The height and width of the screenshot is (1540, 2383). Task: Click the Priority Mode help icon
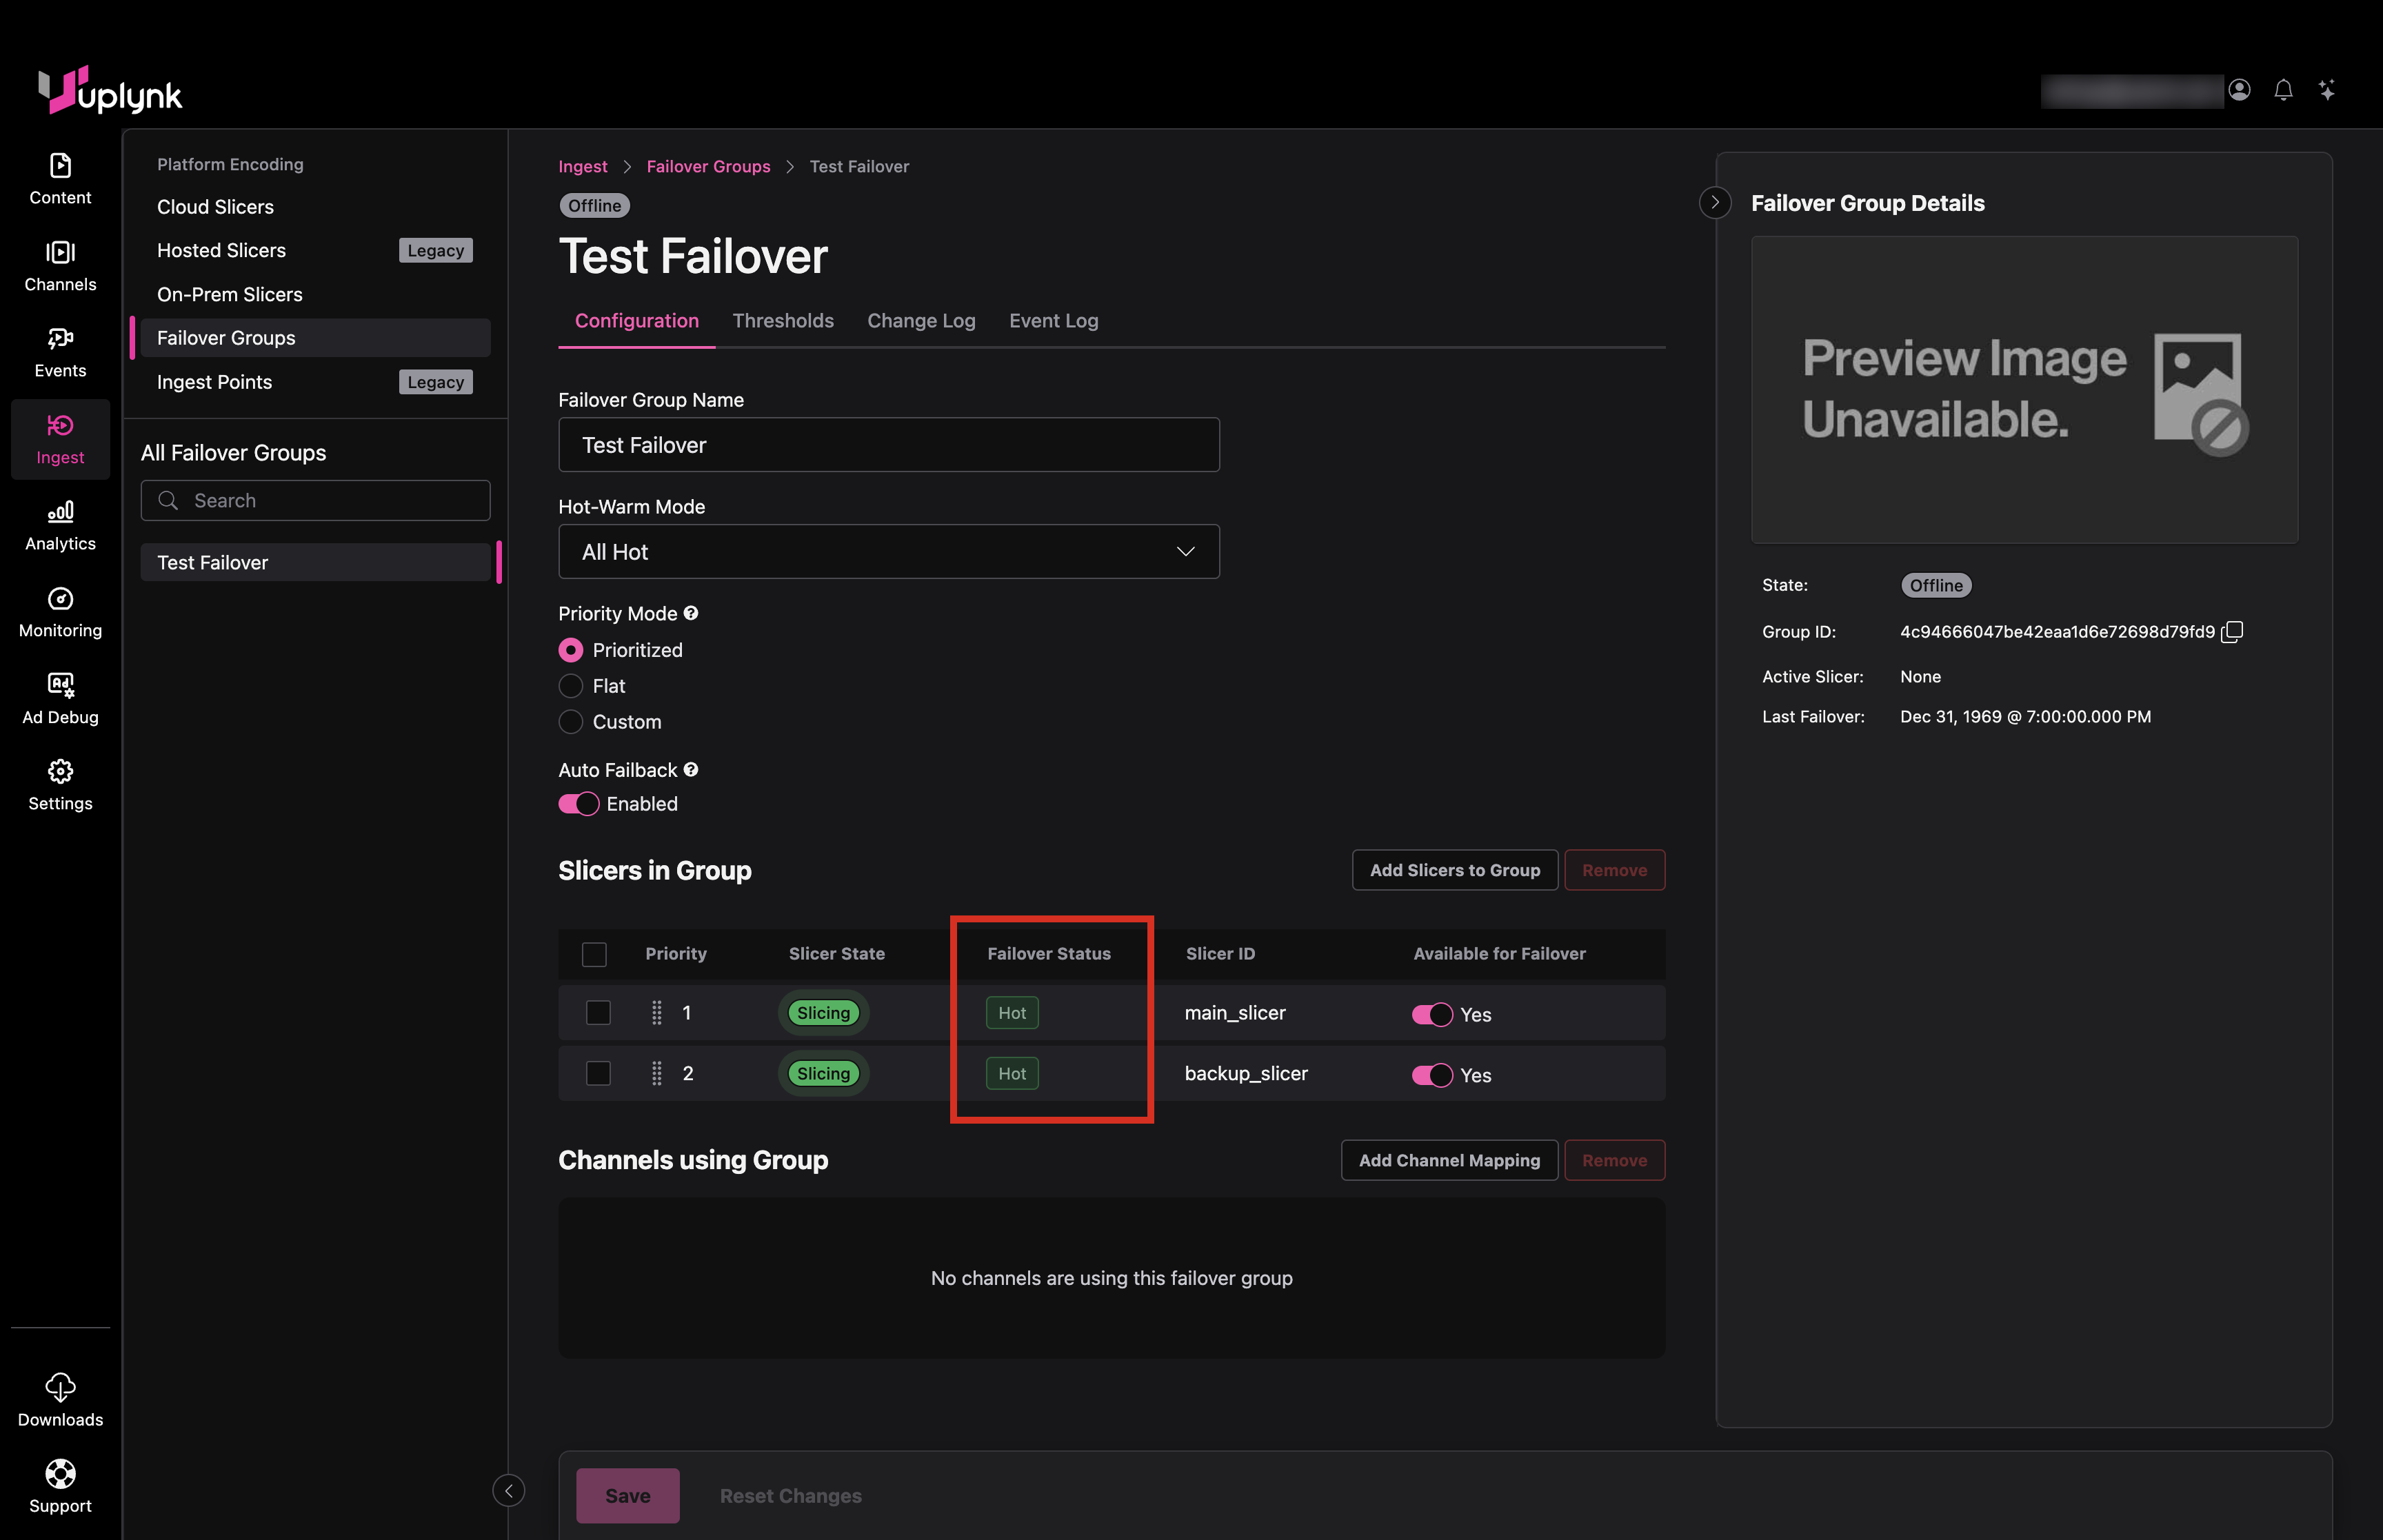click(x=691, y=613)
